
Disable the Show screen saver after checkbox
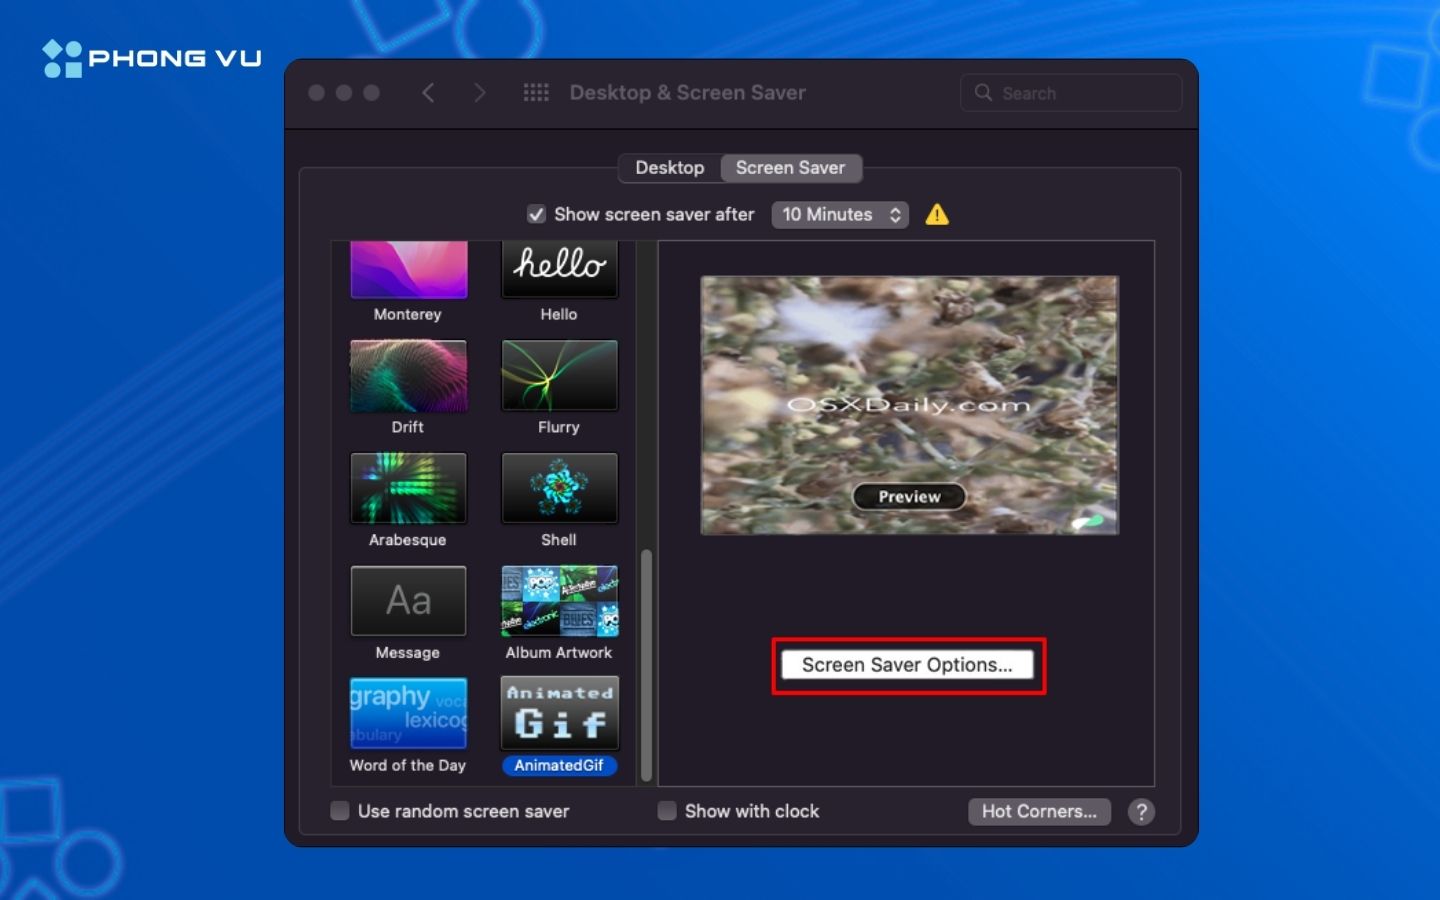[x=537, y=215]
